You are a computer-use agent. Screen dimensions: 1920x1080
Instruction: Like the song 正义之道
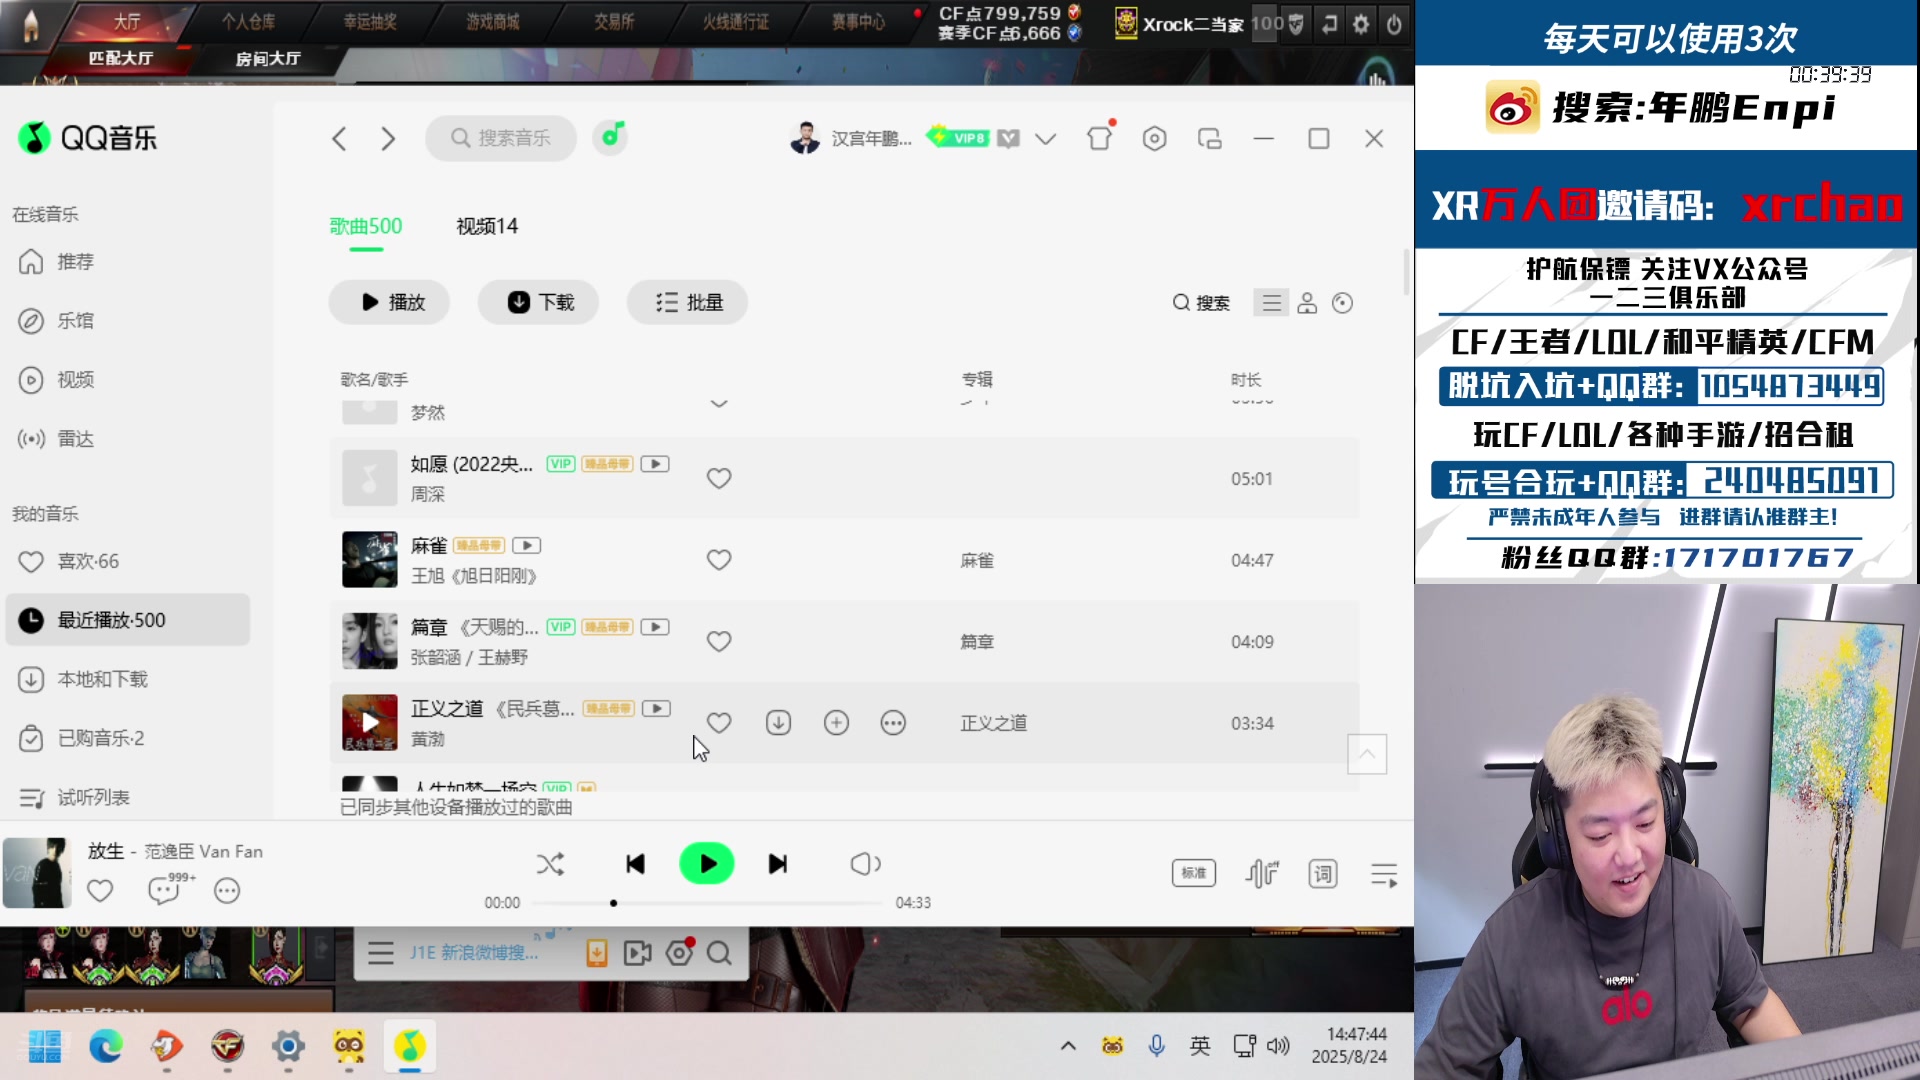click(719, 722)
